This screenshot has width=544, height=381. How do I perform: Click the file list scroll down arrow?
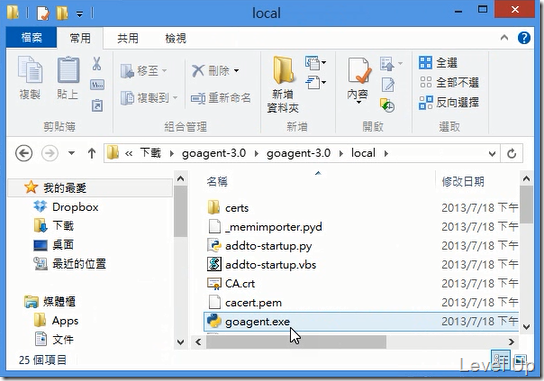(526, 327)
